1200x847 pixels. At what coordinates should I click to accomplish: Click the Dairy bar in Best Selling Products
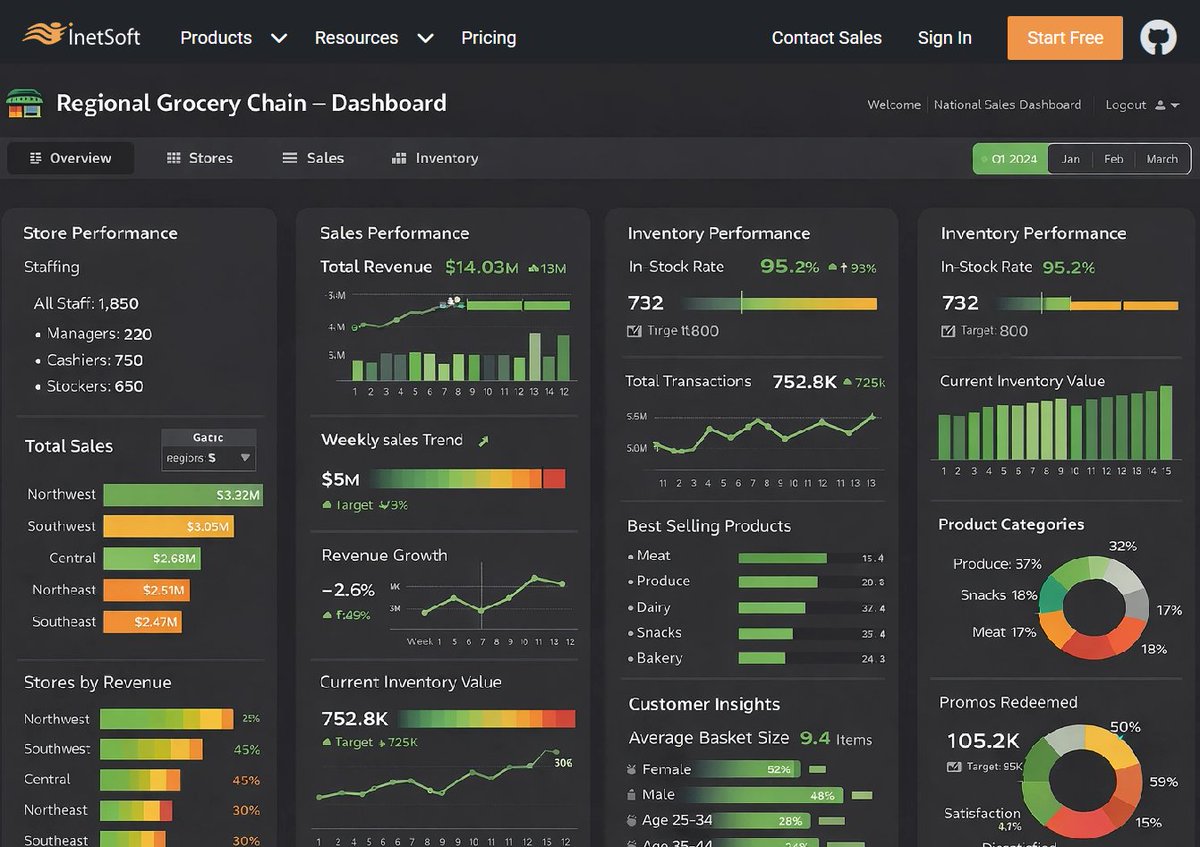[772, 608]
